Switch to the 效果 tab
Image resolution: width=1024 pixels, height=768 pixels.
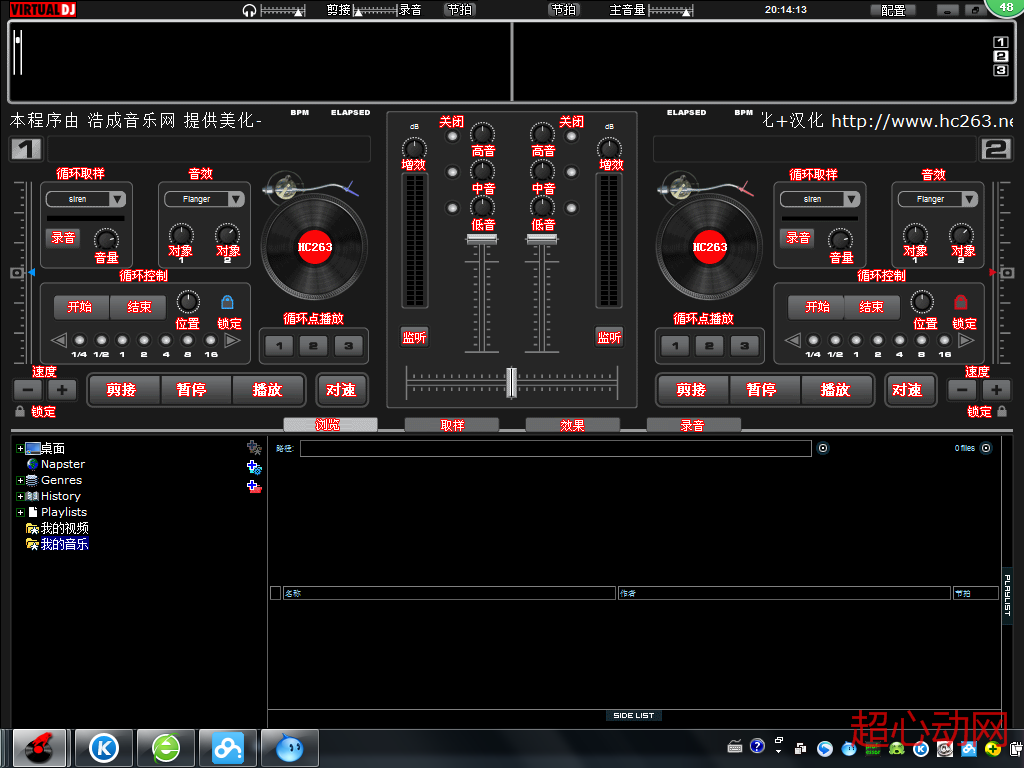click(x=573, y=425)
